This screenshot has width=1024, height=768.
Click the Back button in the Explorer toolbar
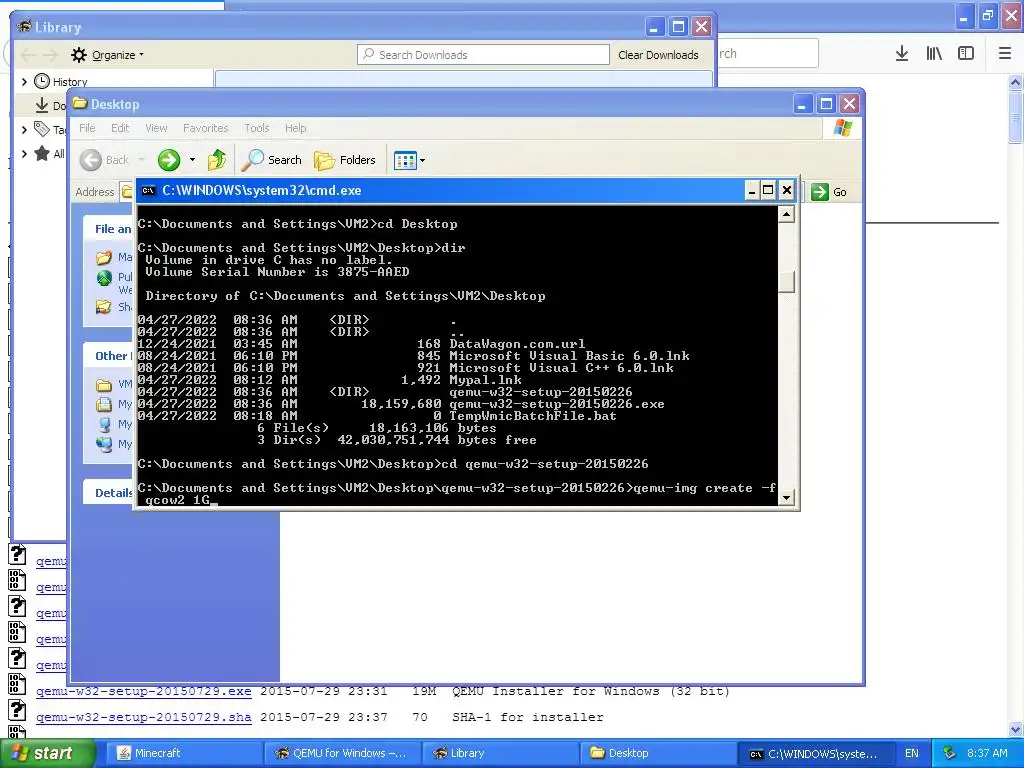104,160
